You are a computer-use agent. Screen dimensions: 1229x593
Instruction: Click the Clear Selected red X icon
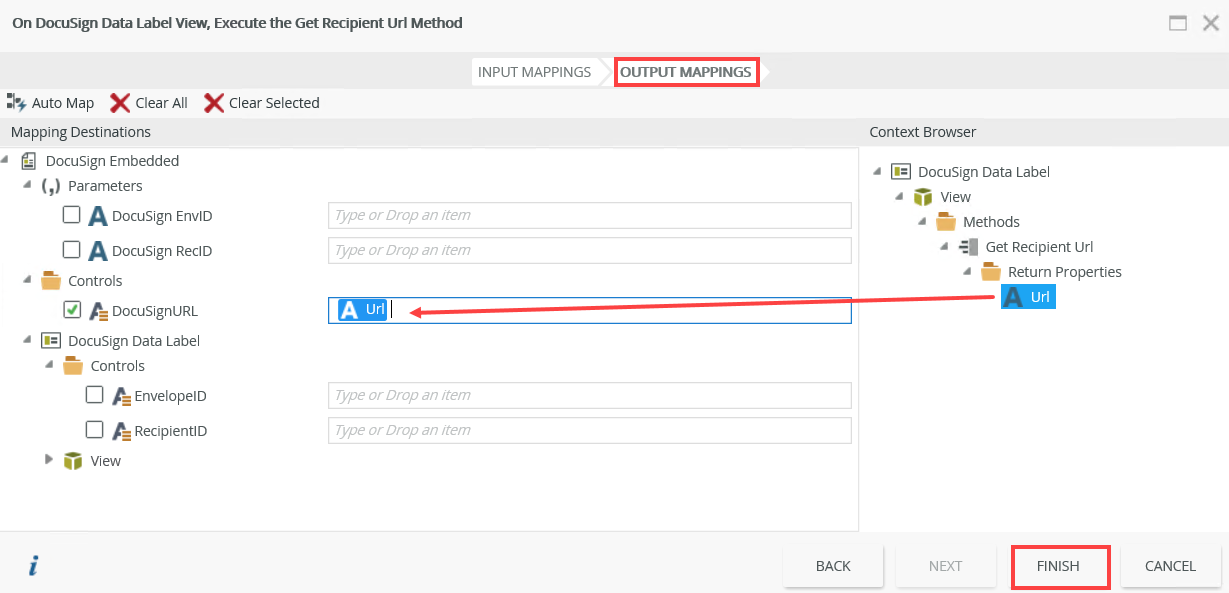pyautogui.click(x=214, y=102)
